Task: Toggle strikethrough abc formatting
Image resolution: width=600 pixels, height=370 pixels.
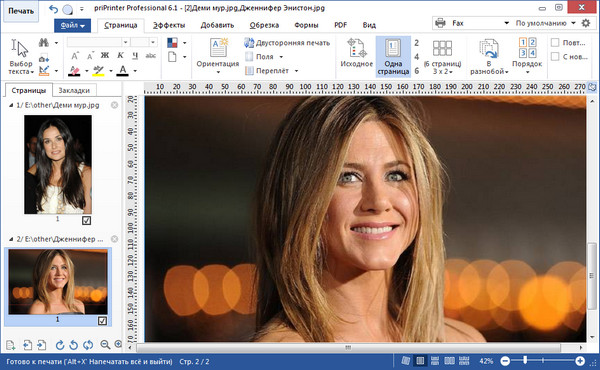Action: (151, 56)
